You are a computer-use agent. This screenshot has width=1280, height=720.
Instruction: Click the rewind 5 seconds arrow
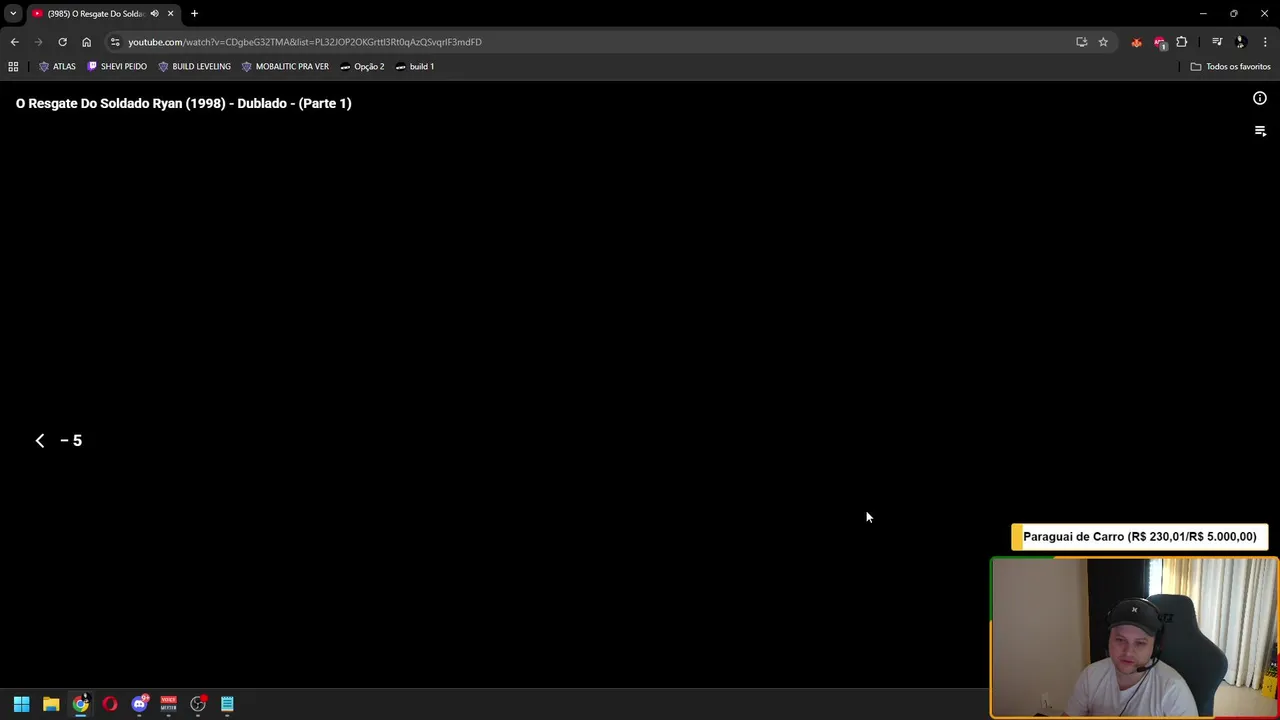(x=40, y=440)
